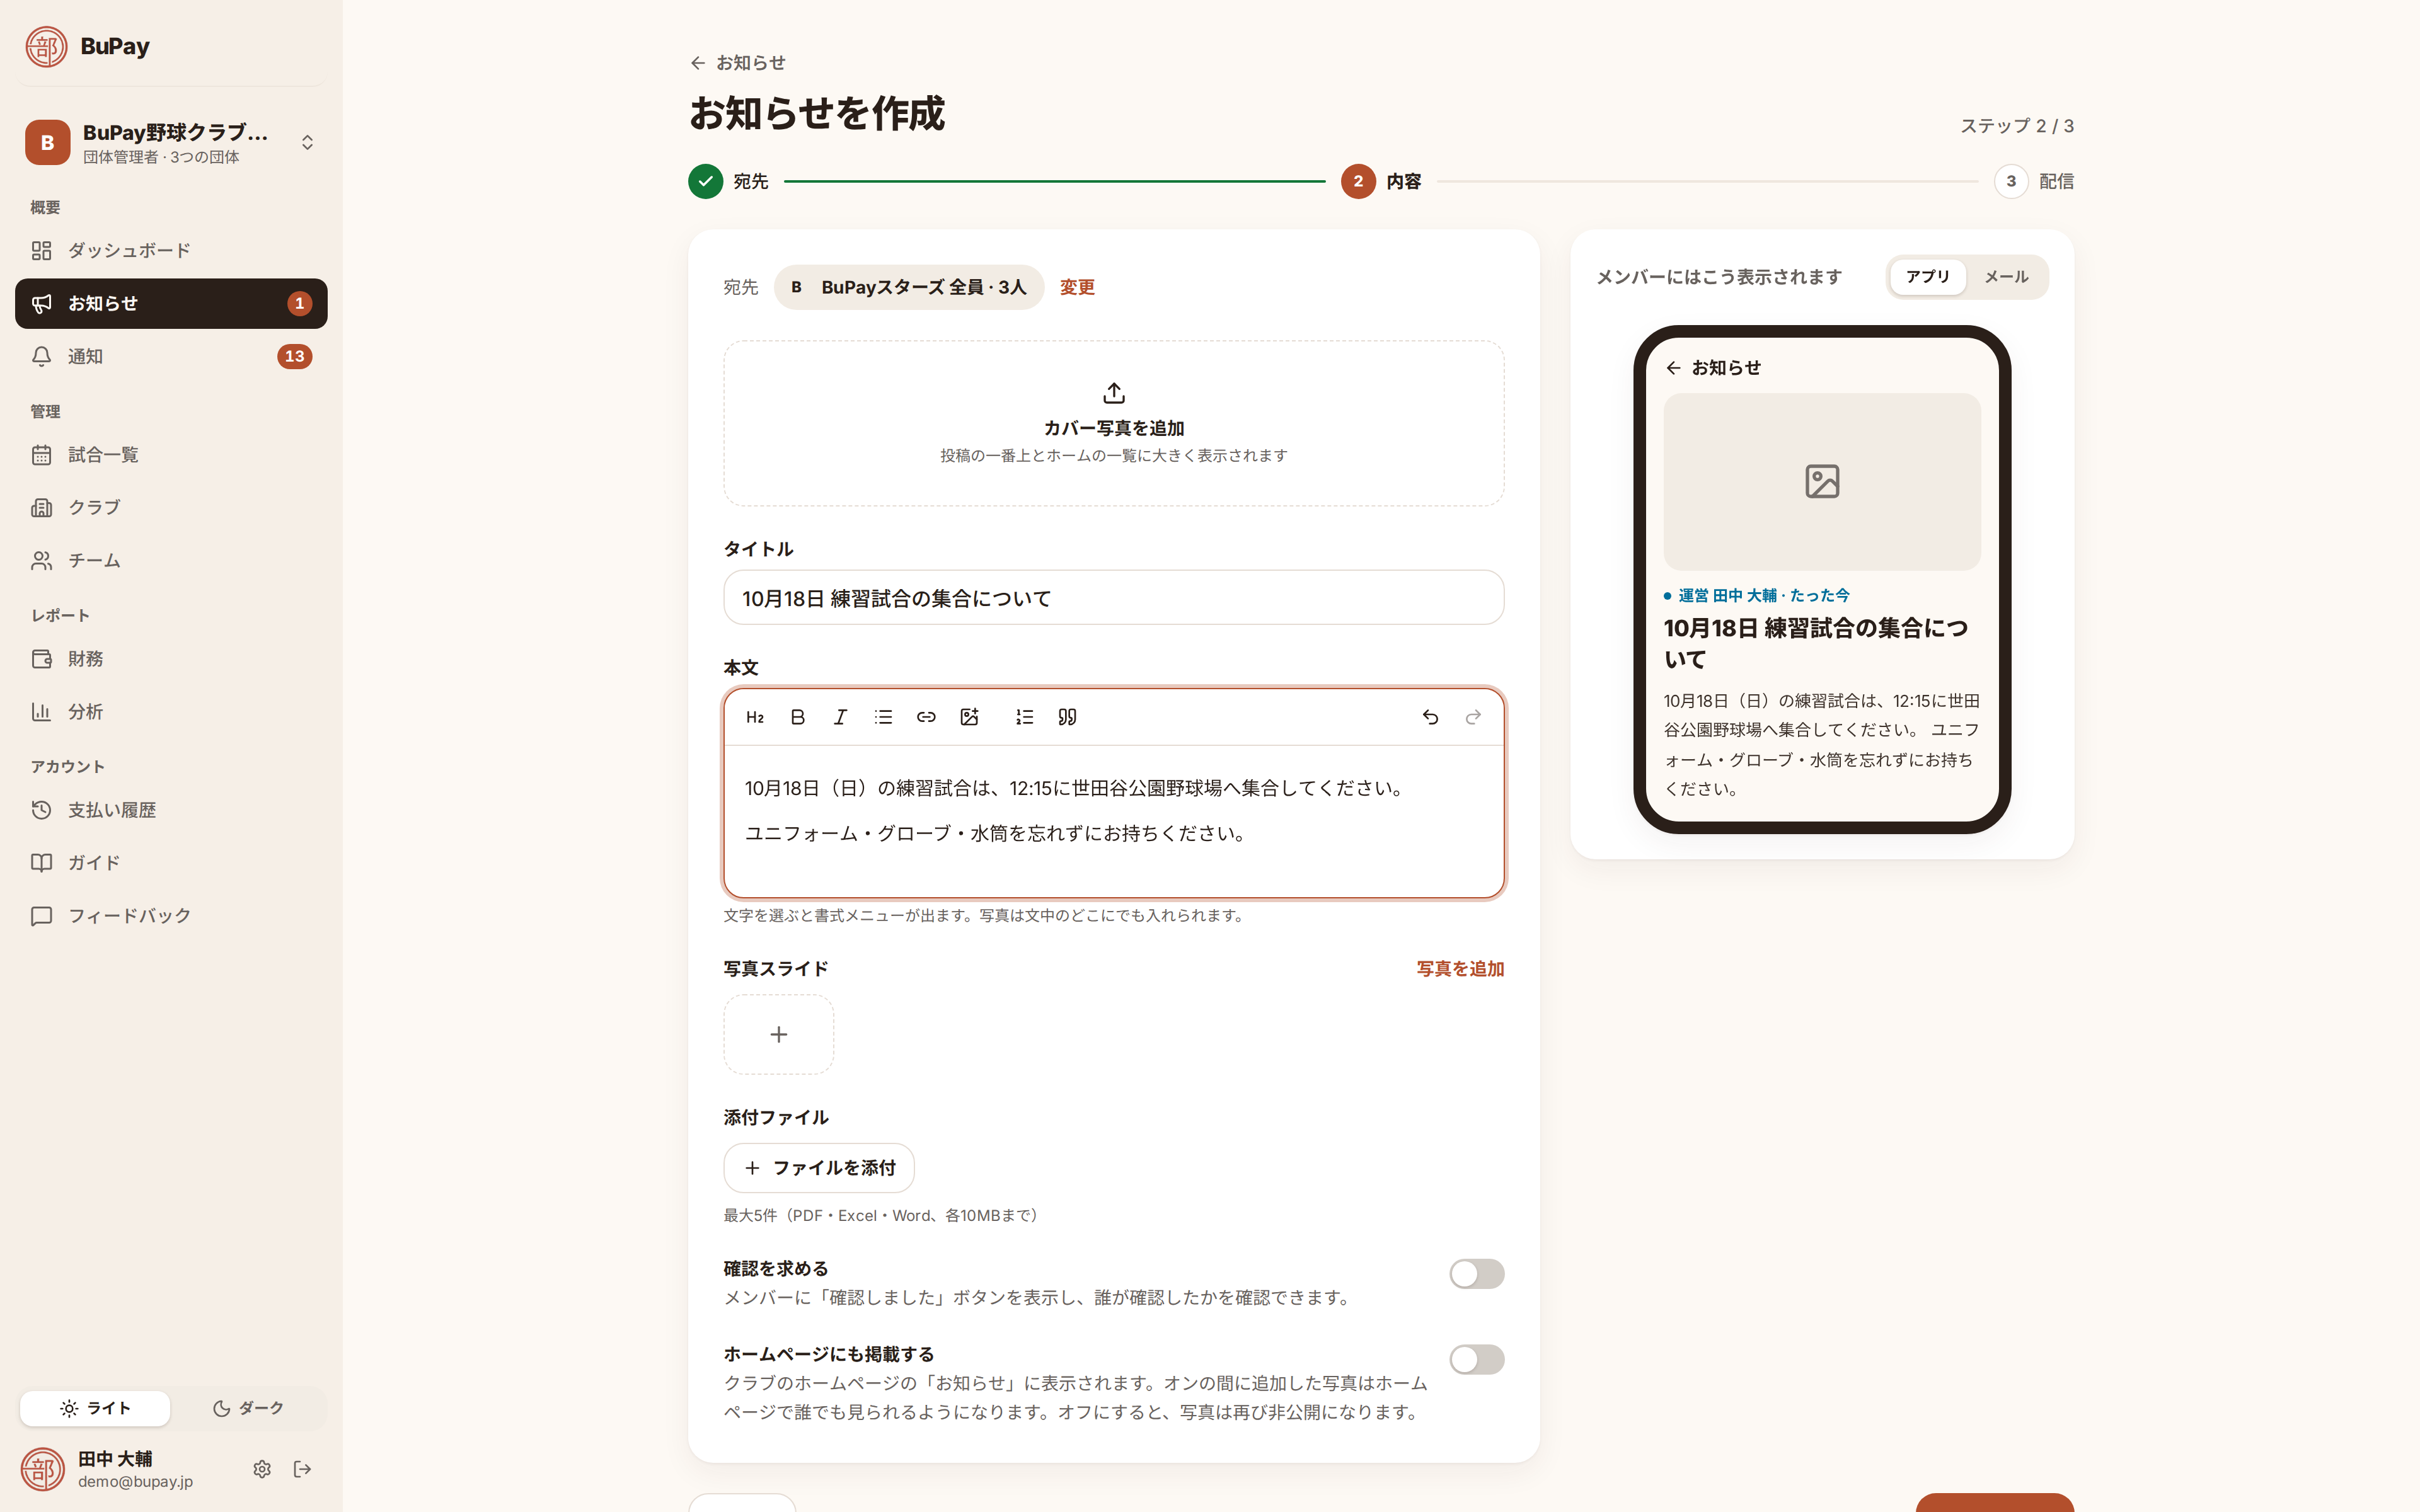Open クラブ page in sidebar
This screenshot has width=2420, height=1512.
click(x=171, y=507)
